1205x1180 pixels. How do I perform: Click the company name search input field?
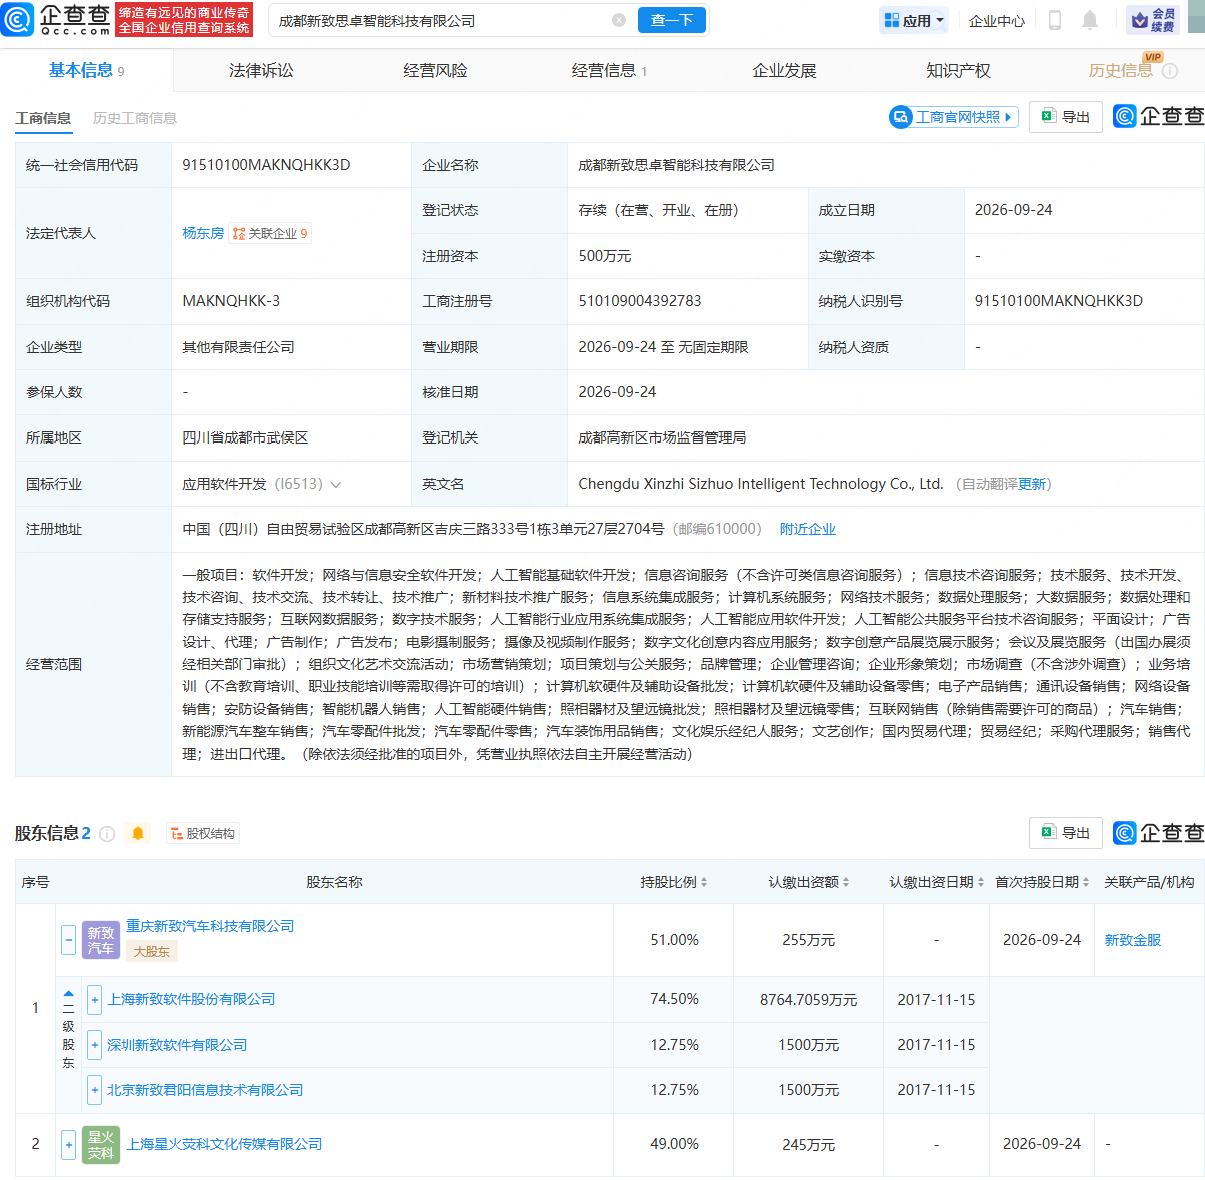[440, 20]
